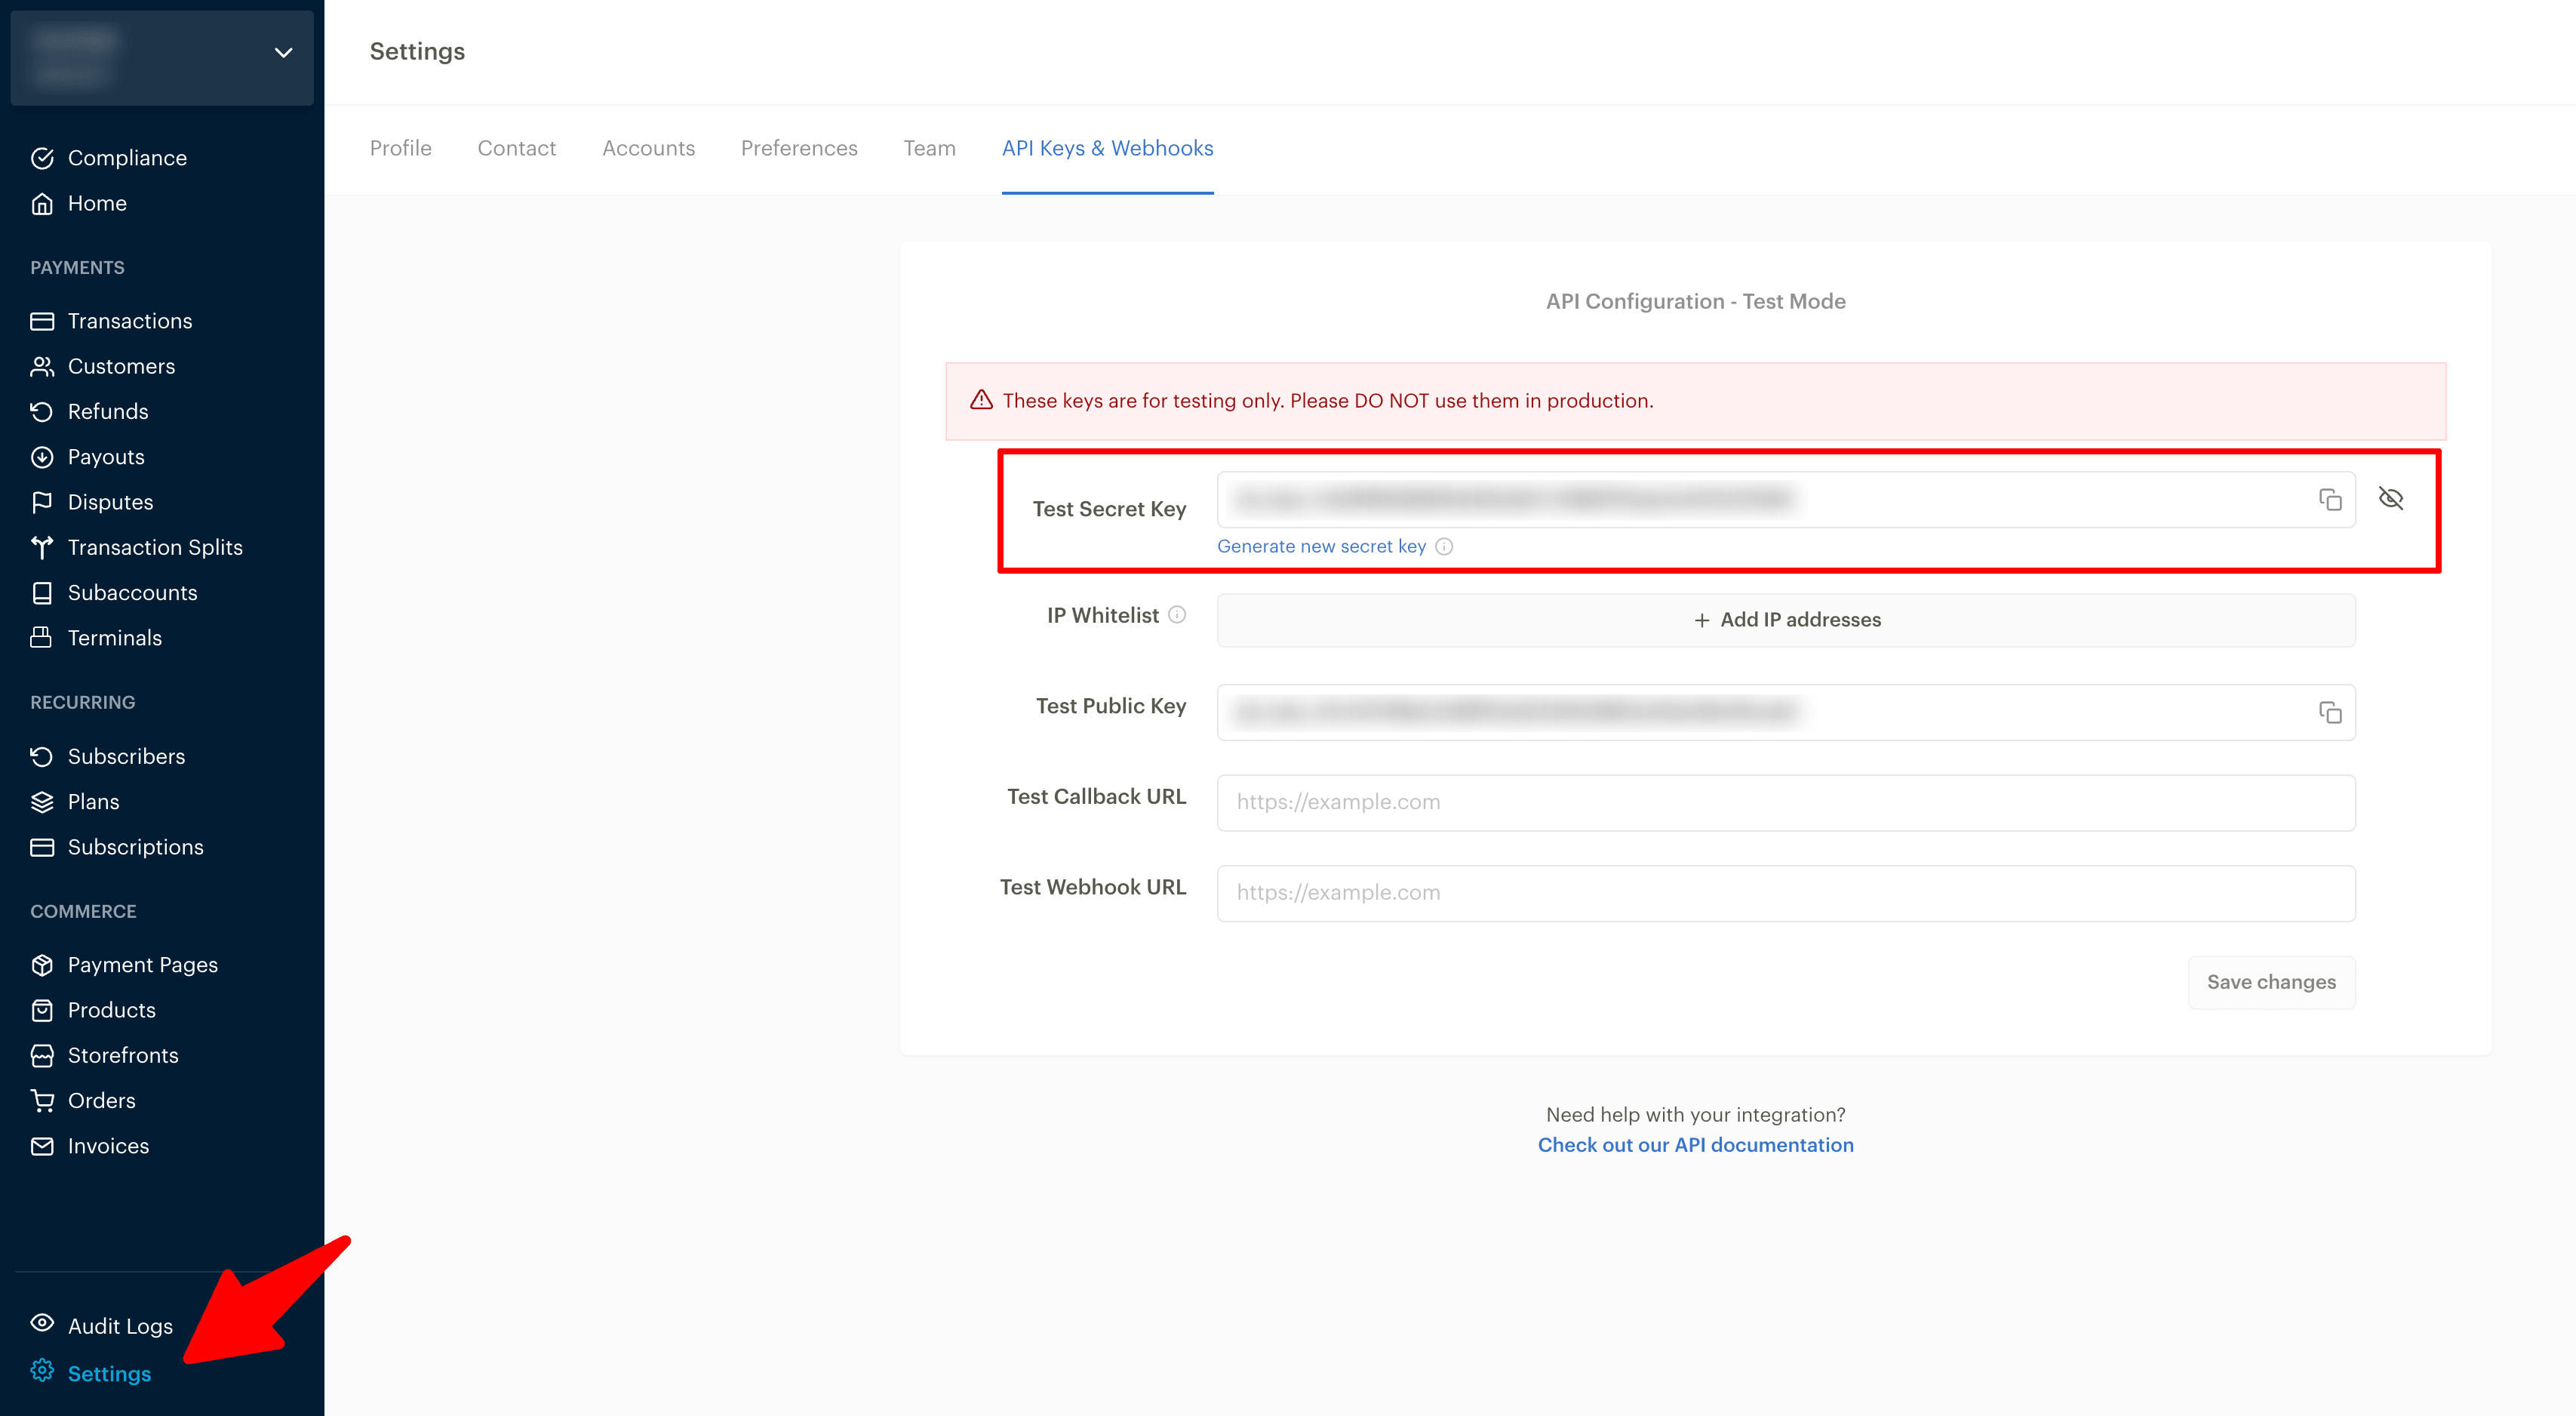The height and width of the screenshot is (1416, 2576).
Task: Open Subaccounts in the sidebar
Action: [132, 593]
